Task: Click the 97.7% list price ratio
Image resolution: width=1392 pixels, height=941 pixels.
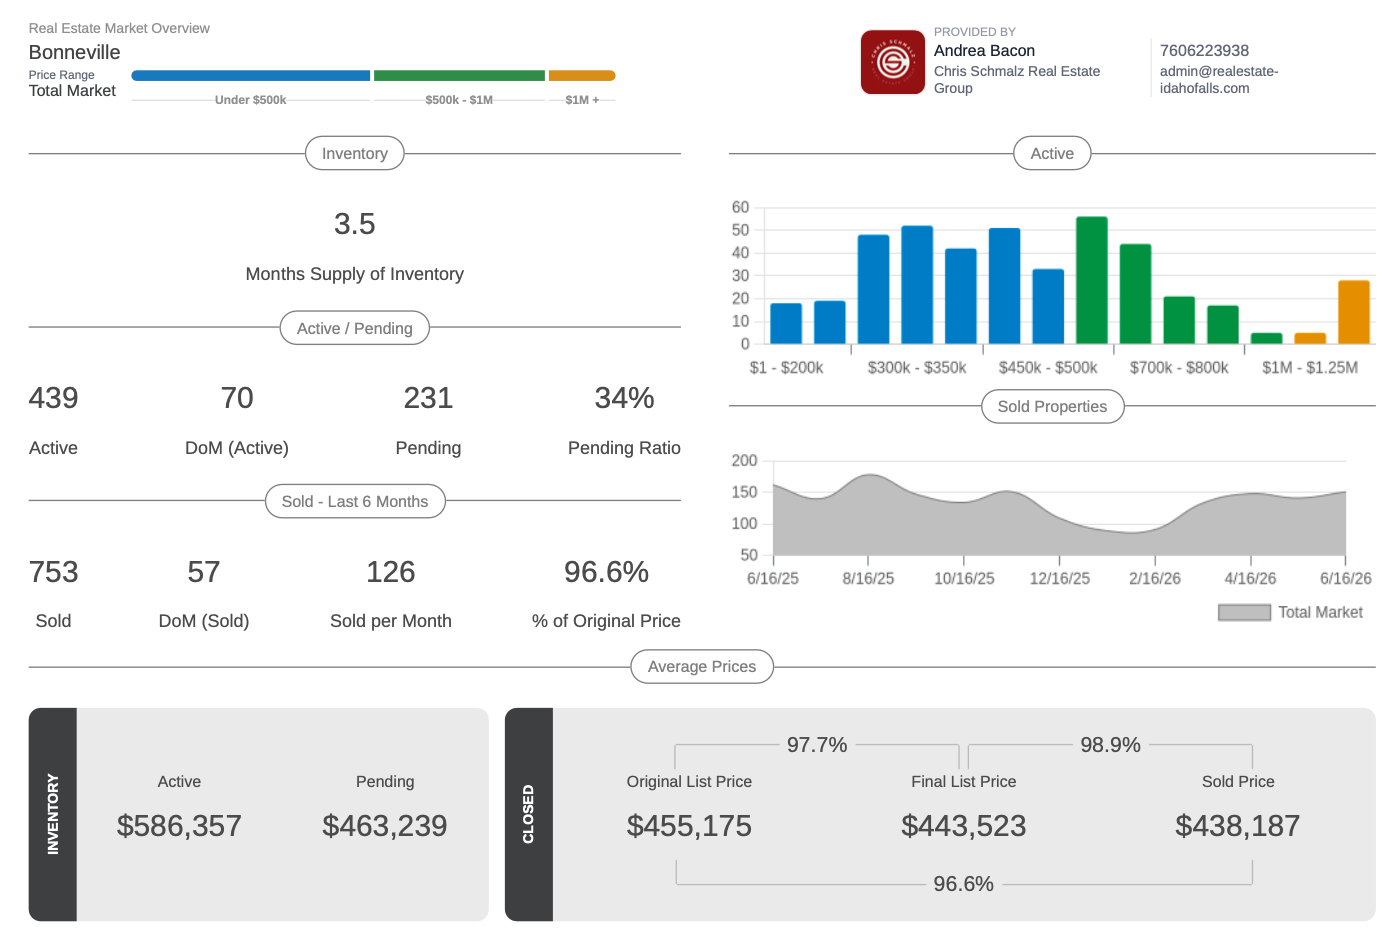Action: 817,745
